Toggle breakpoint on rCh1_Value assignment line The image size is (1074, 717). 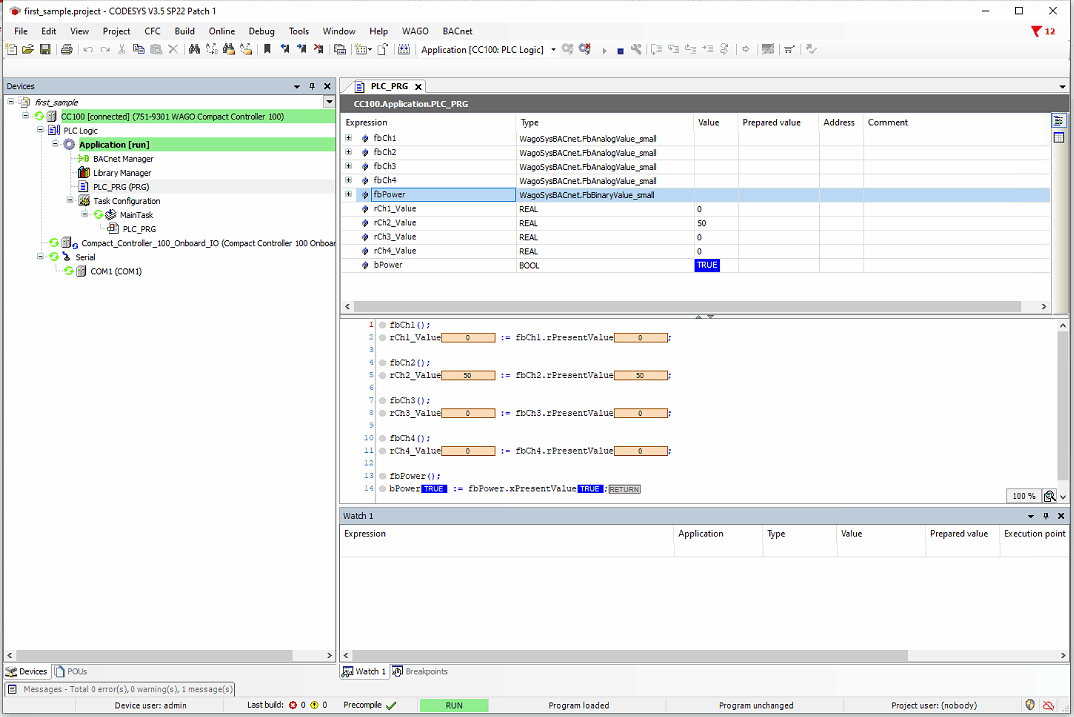coord(382,338)
